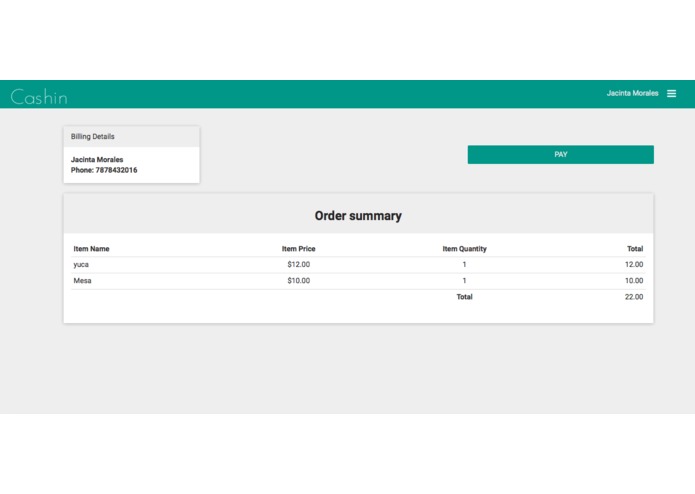Click the Jacinta Morales billing name
The height and width of the screenshot is (494, 695).
coord(97,159)
